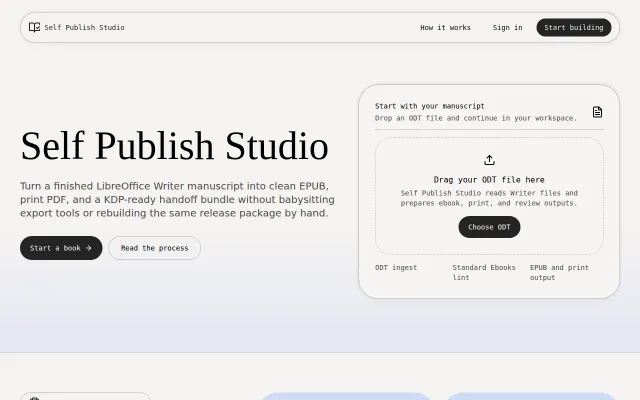
Task: Click the upload icon in drop zone
Action: tap(489, 160)
